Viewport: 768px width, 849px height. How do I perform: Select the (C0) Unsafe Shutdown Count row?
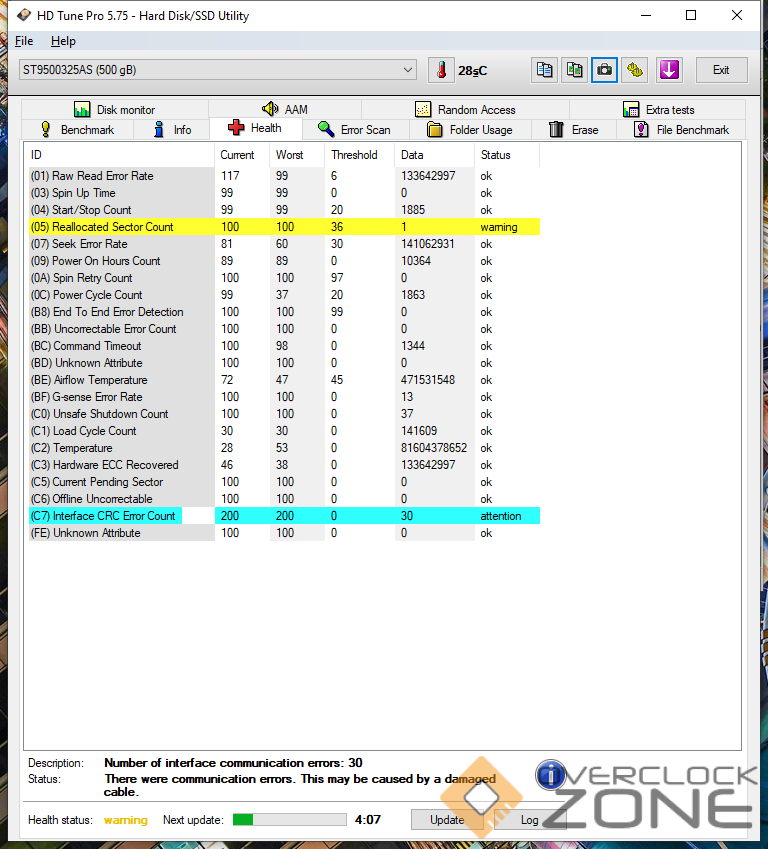tap(284, 414)
